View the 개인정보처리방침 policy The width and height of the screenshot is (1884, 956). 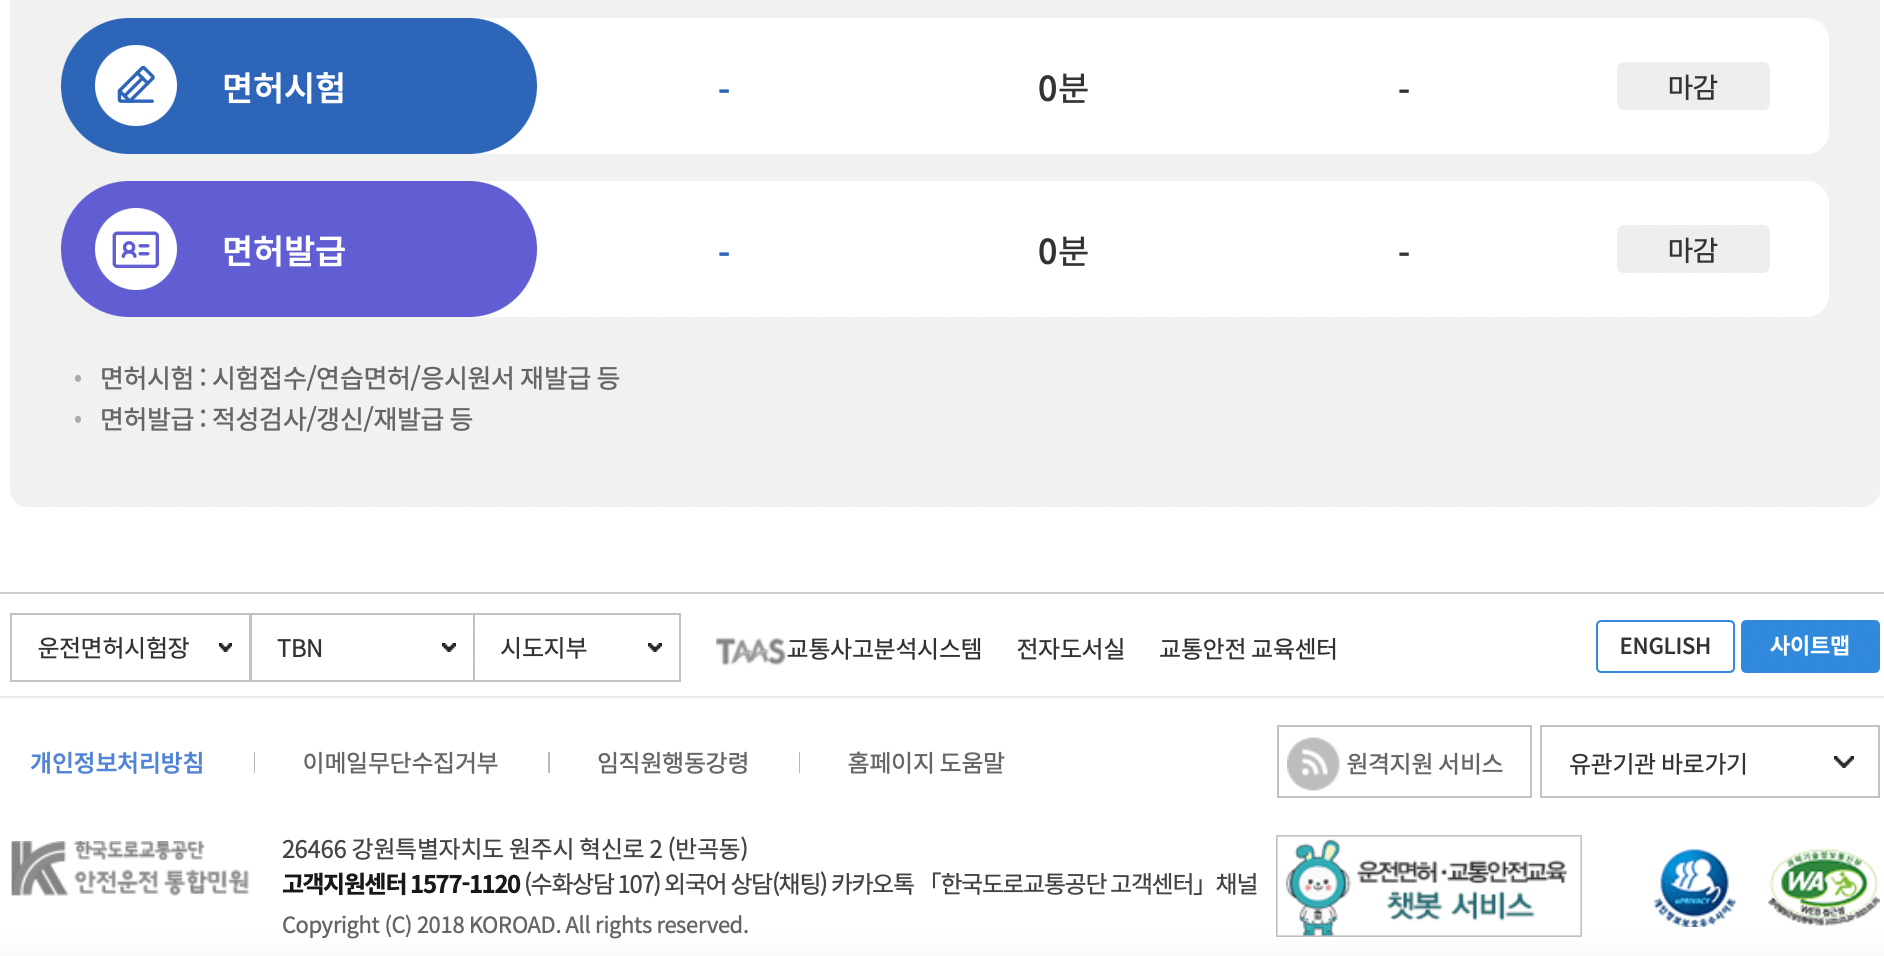pyautogui.click(x=115, y=761)
